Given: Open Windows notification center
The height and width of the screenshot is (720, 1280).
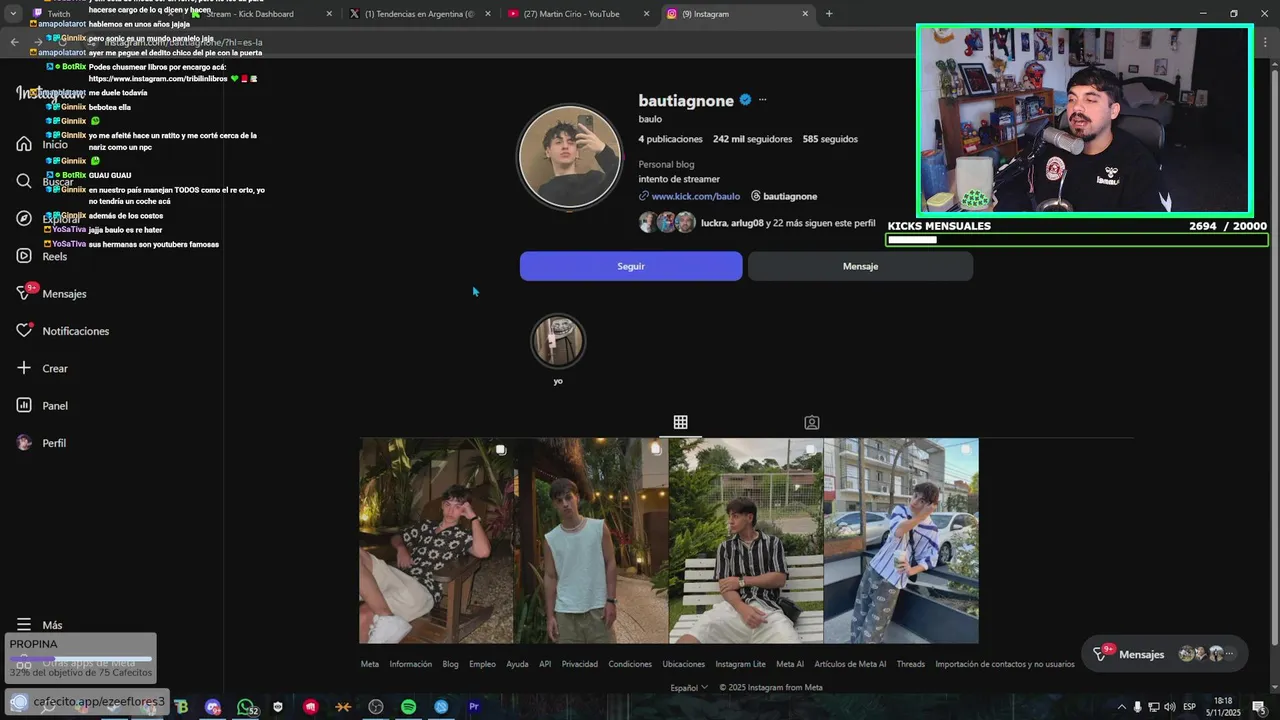Looking at the screenshot, I should pos(1258,707).
